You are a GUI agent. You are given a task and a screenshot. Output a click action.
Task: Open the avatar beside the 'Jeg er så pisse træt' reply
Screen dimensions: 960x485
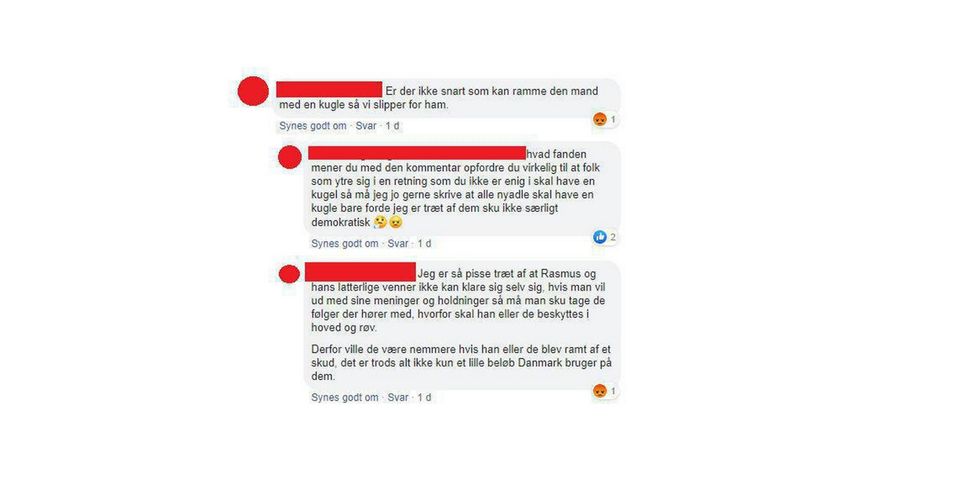(x=289, y=274)
